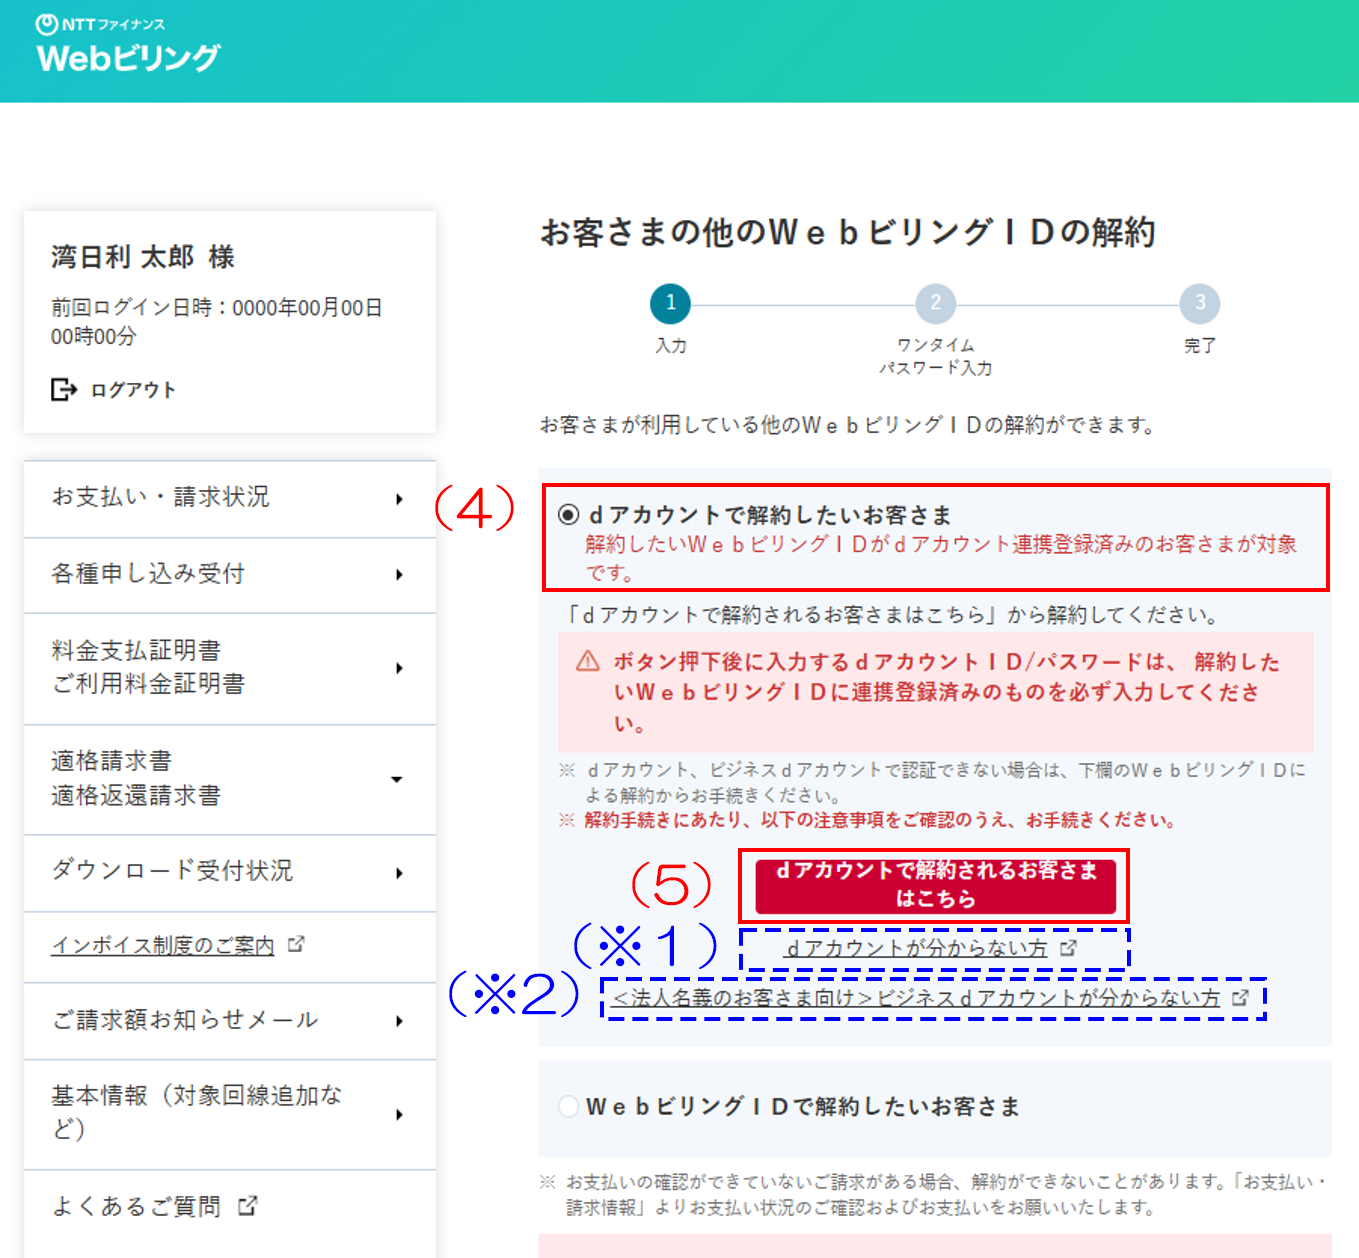1359x1258 pixels.
Task: Open the 各種申し込み受付 menu item
Action: pos(230,575)
